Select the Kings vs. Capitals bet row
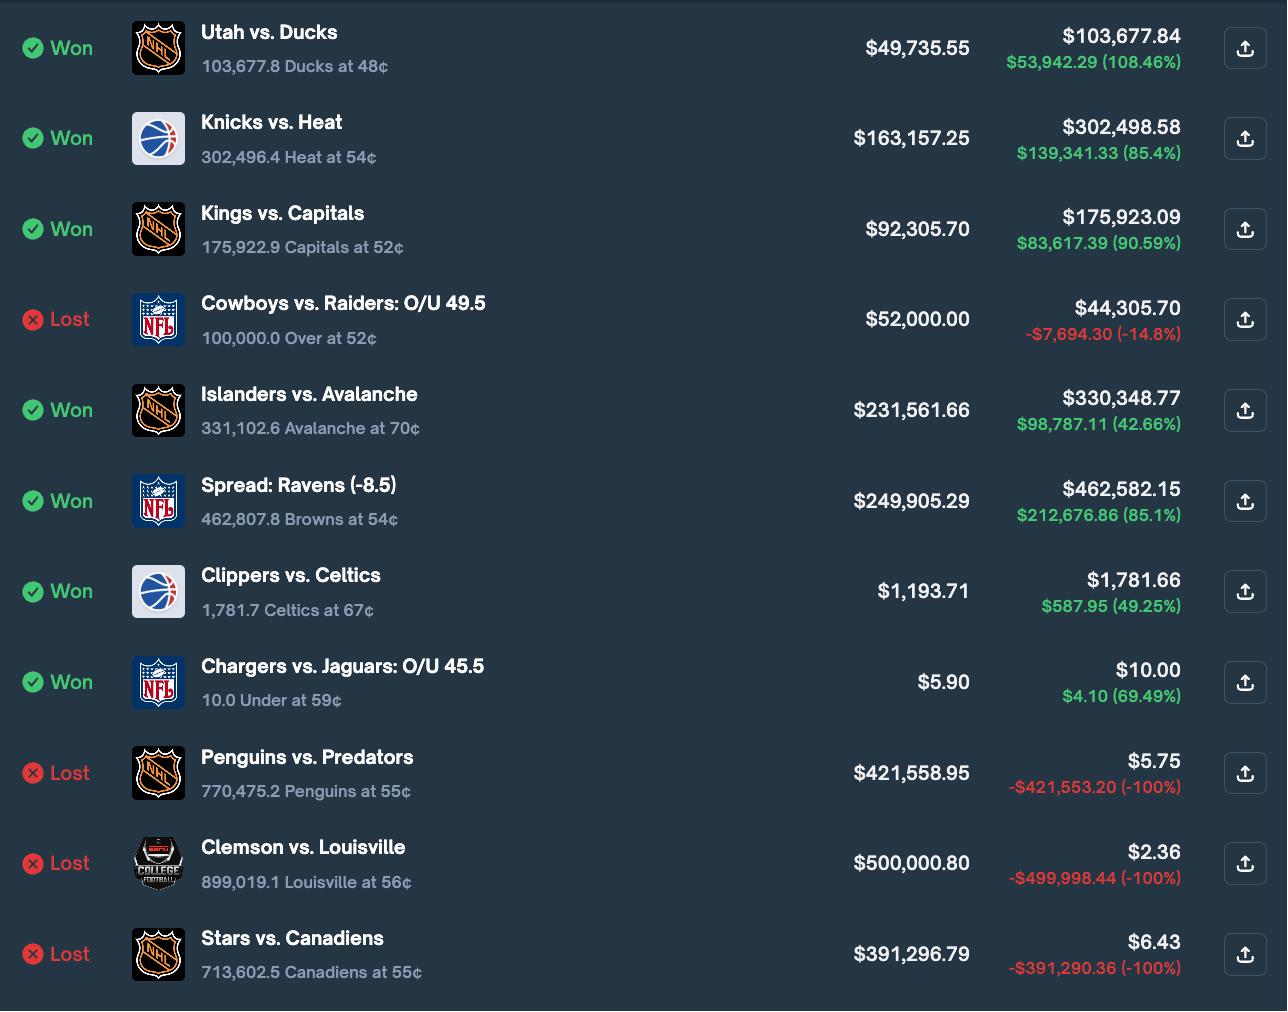1288x1012 pixels. tap(282, 213)
